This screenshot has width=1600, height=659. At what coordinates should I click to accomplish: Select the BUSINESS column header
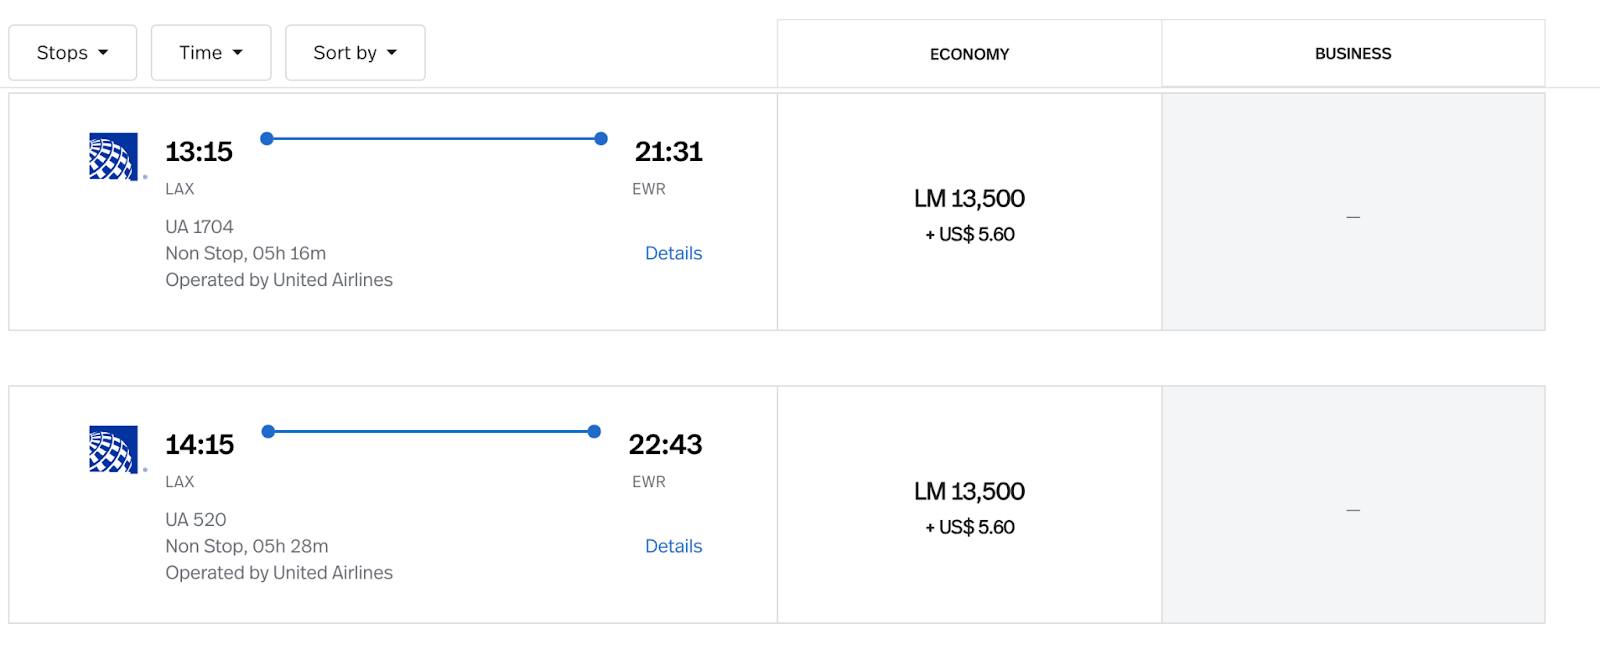pos(1352,54)
